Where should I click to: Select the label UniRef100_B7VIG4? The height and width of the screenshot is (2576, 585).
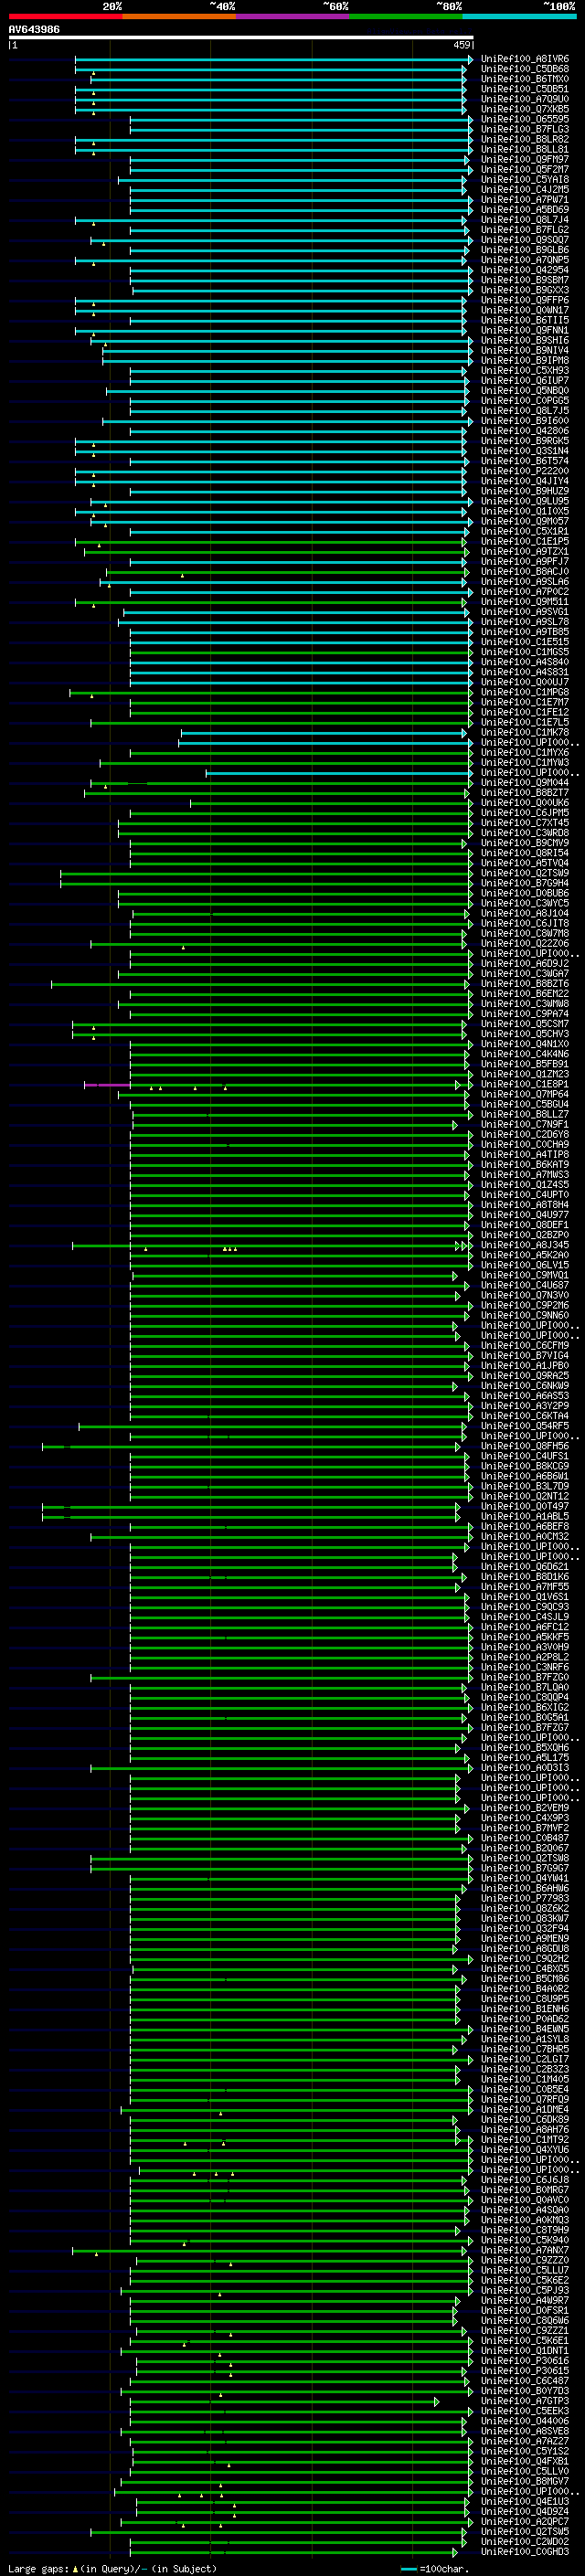pos(525,1356)
